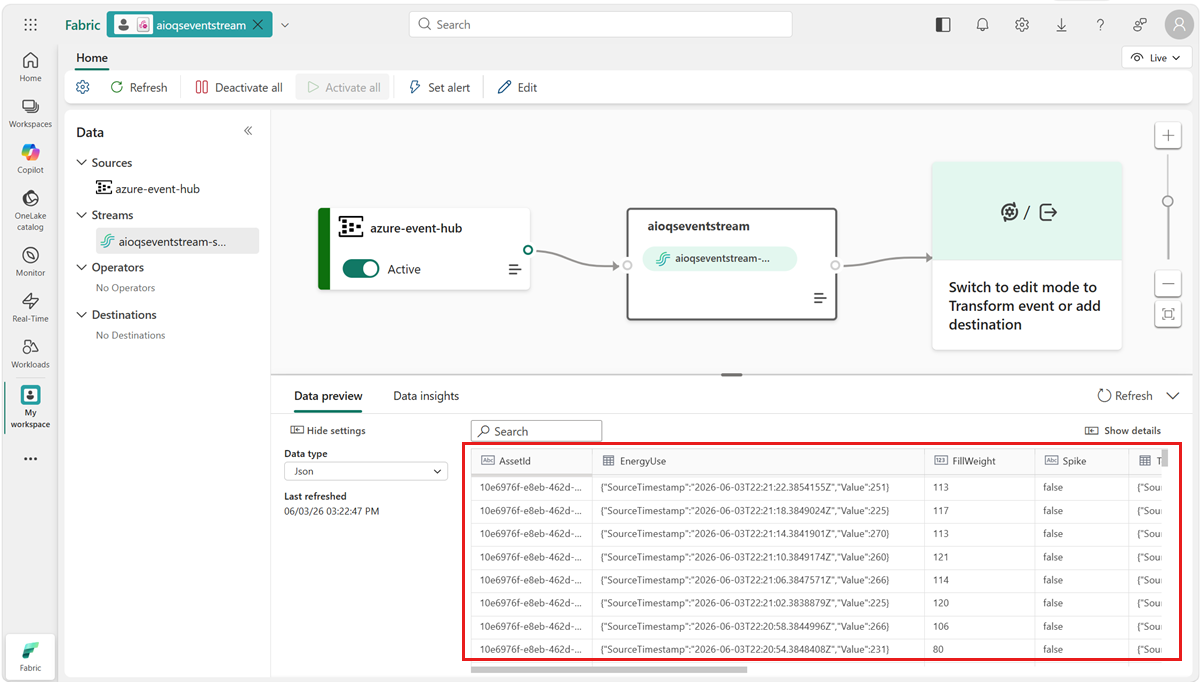Open the help question mark icon
This screenshot has height=682, width=1200.
coord(1100,25)
